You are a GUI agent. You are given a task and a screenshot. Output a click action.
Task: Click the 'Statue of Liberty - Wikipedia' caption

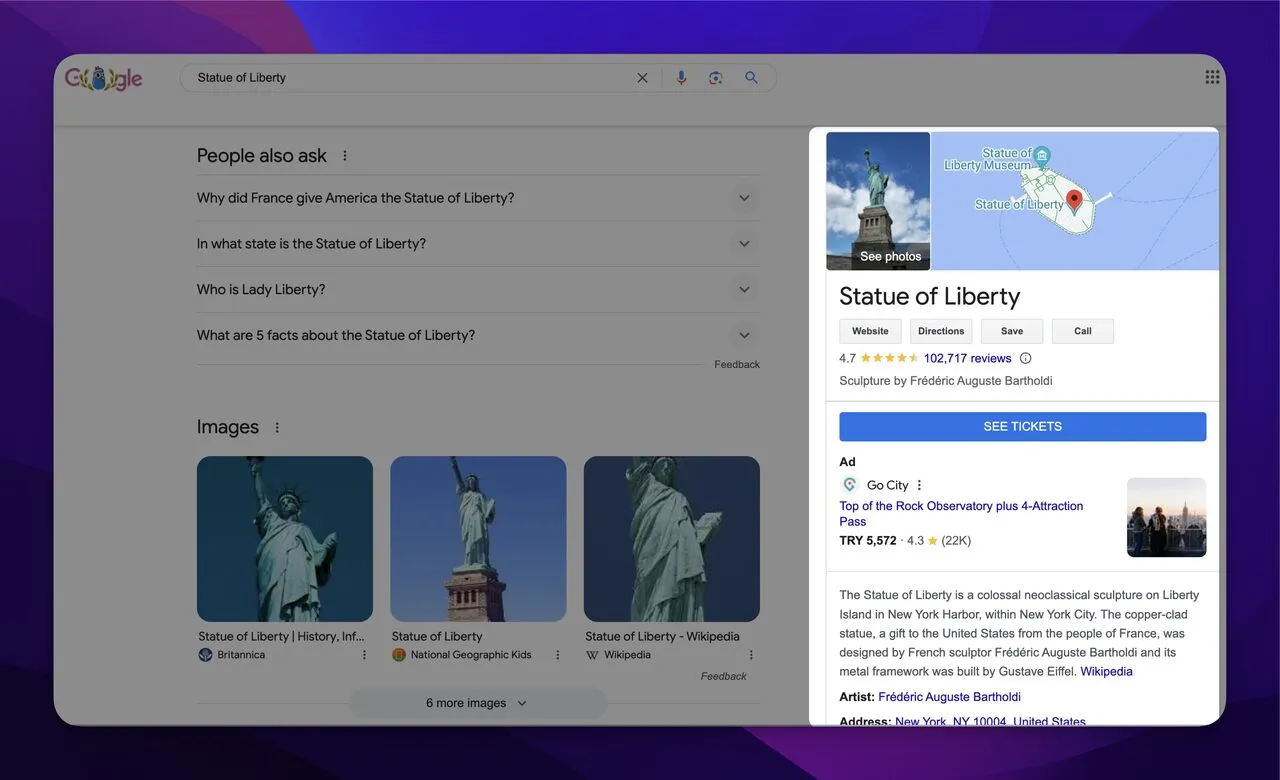tap(662, 636)
